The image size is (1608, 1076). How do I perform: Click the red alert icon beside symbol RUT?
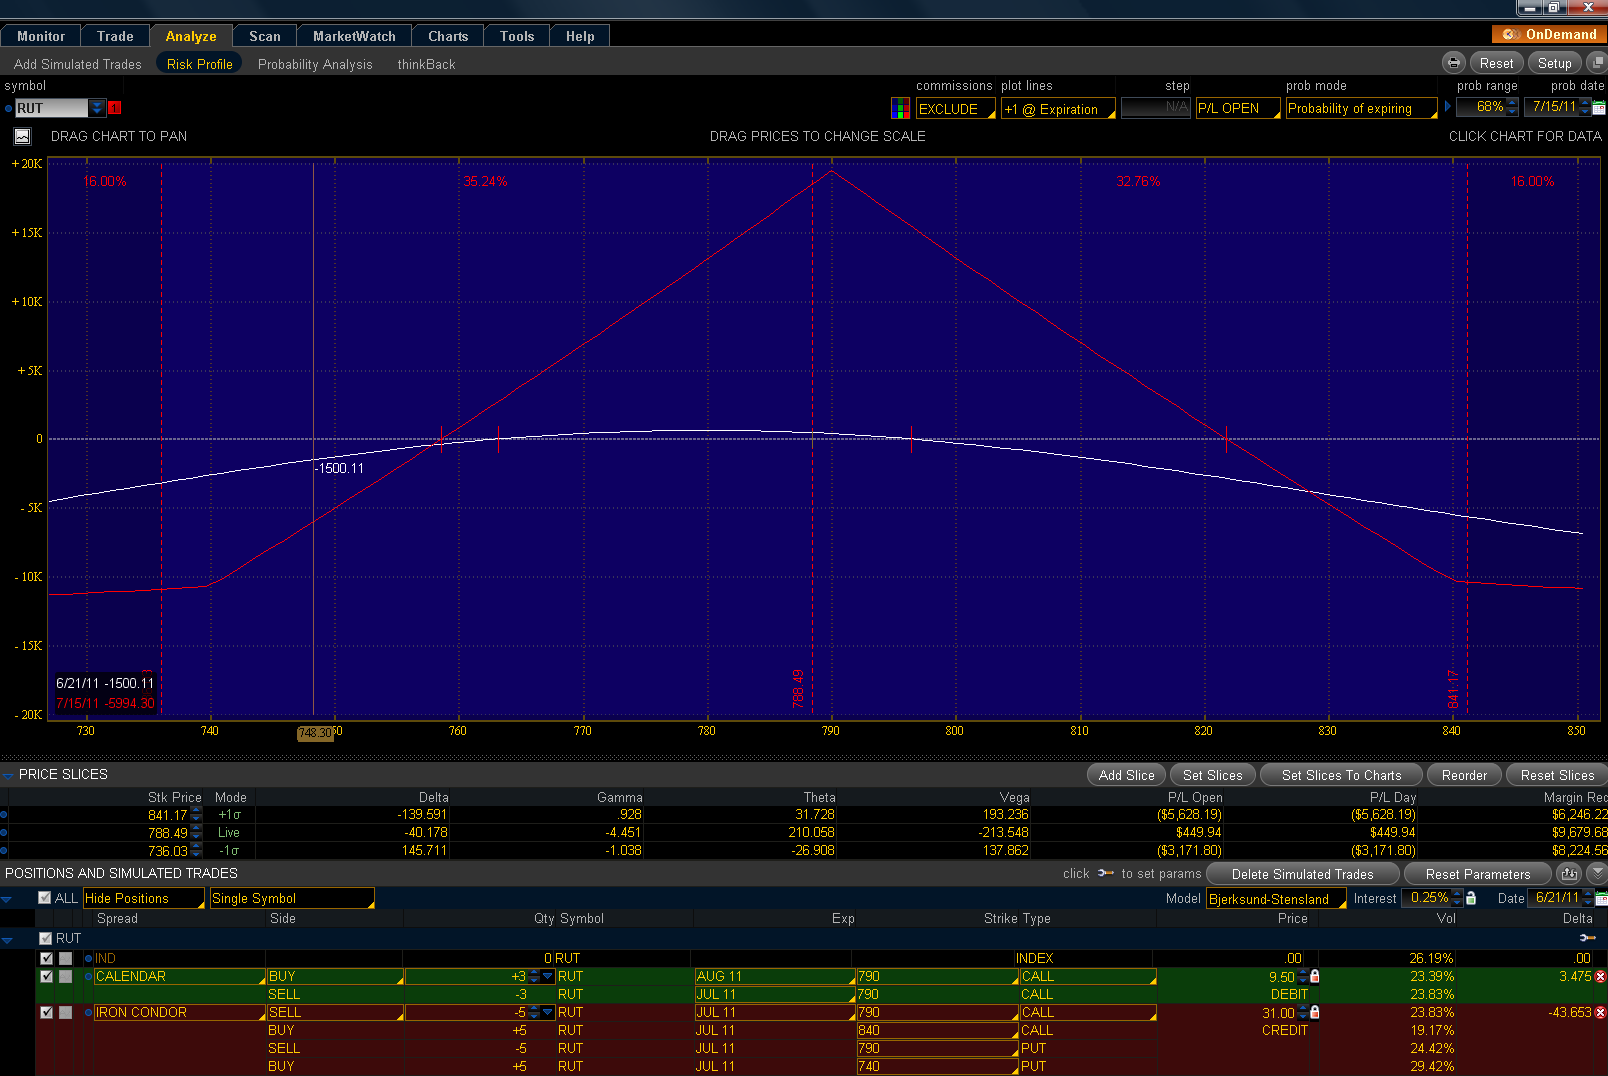coord(115,108)
